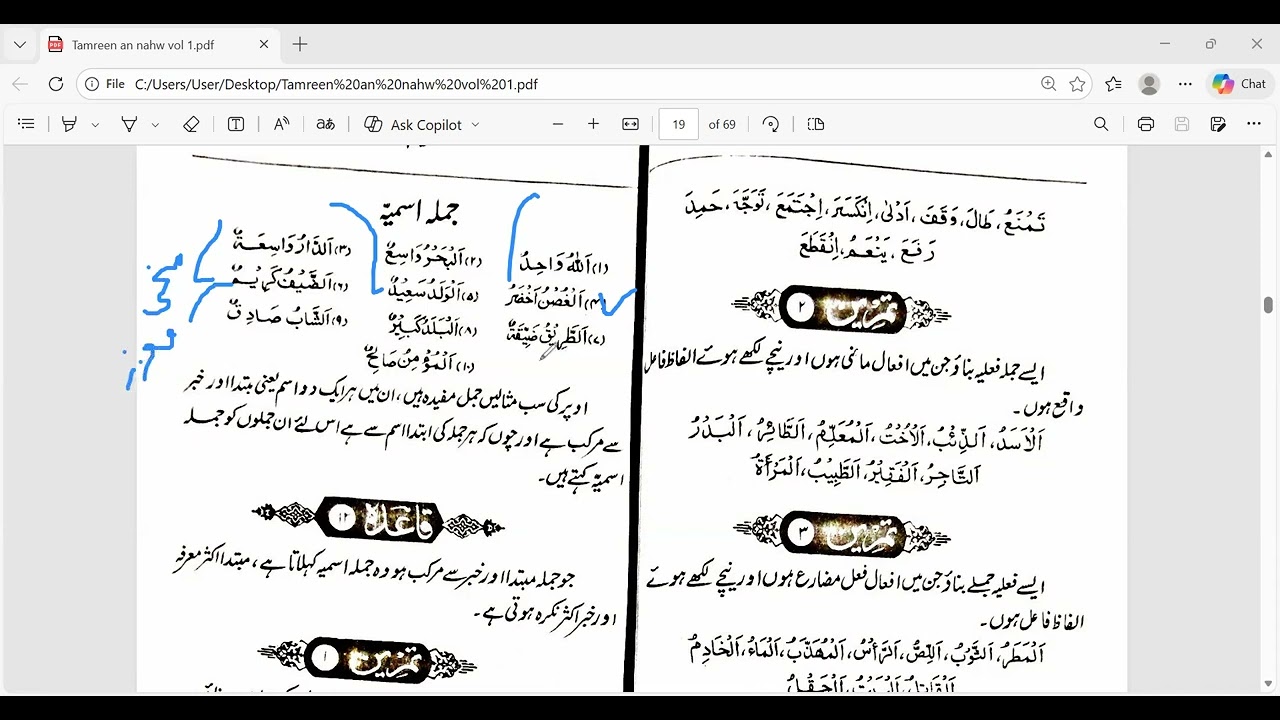Viewport: 1280px width, 720px height.
Task: Search within the PDF document
Action: coord(1101,124)
